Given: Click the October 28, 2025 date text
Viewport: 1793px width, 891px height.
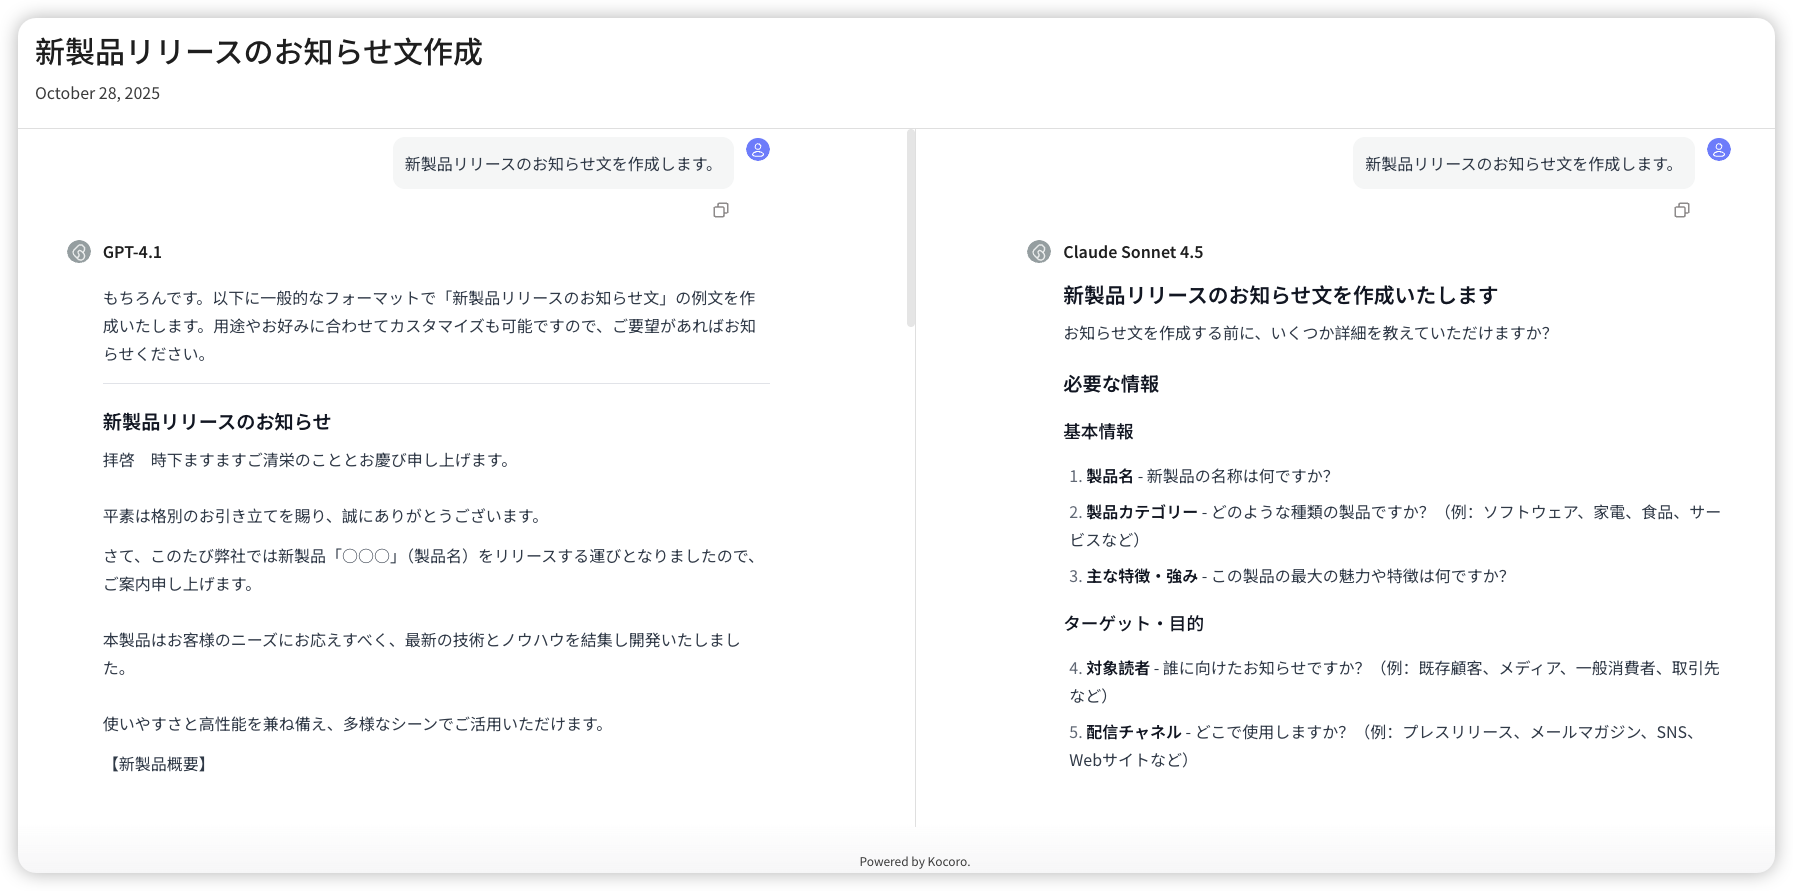Looking at the screenshot, I should coord(97,93).
